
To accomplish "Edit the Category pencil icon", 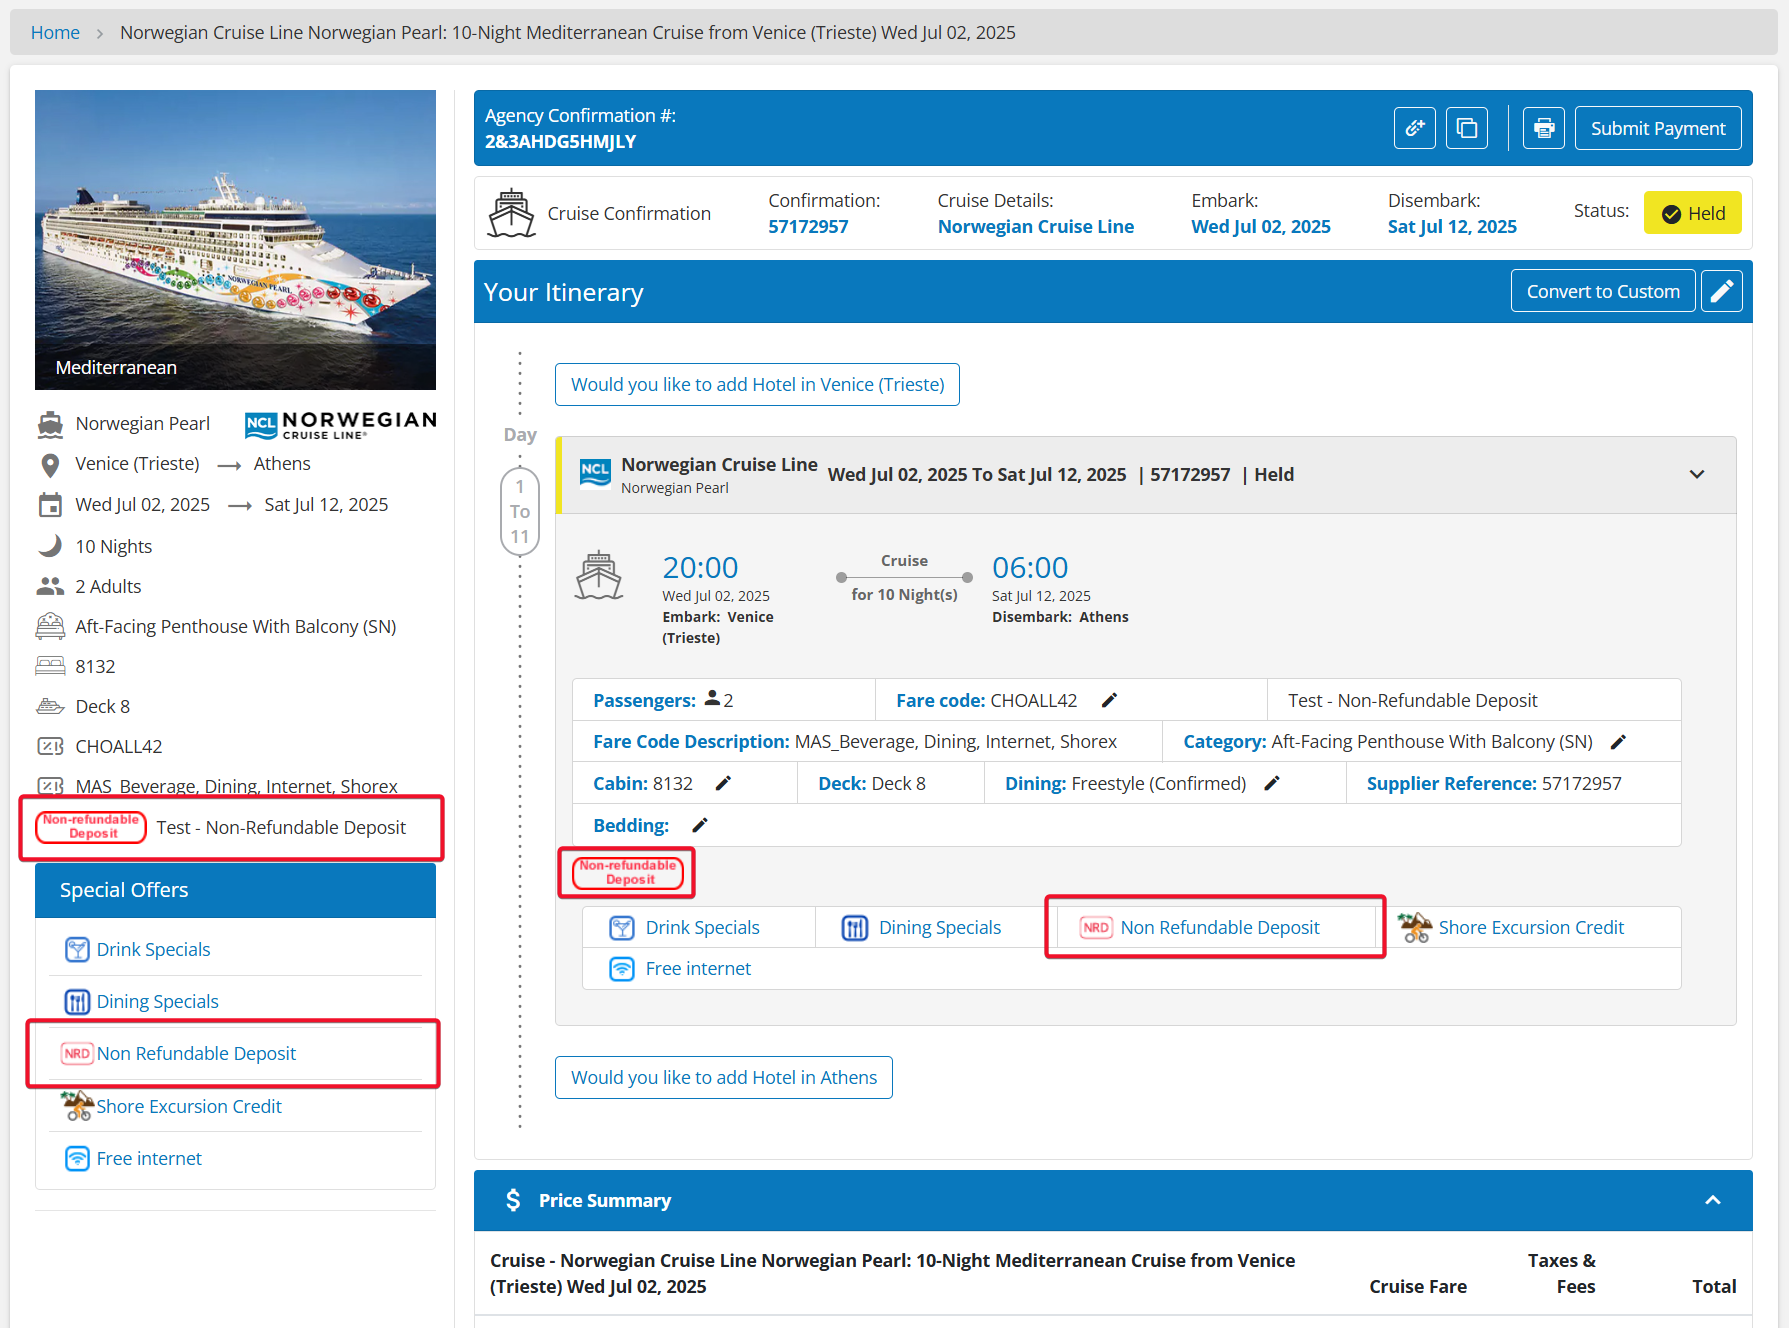I will [1619, 742].
